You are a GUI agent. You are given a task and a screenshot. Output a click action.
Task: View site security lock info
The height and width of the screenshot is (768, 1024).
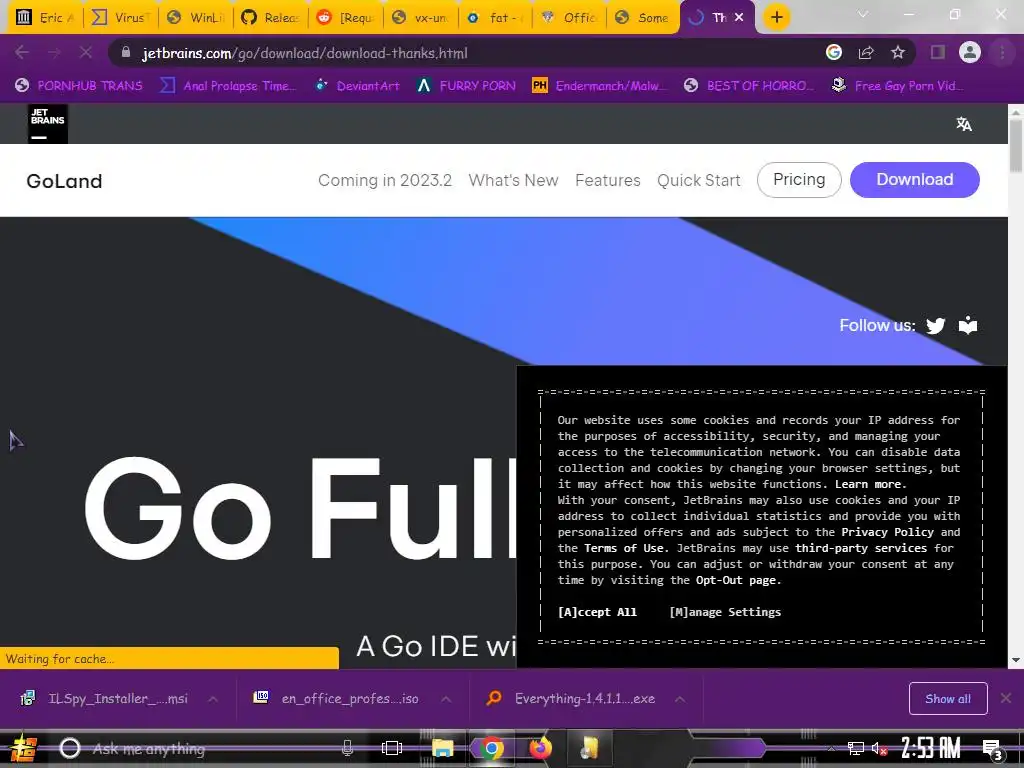pos(126,53)
